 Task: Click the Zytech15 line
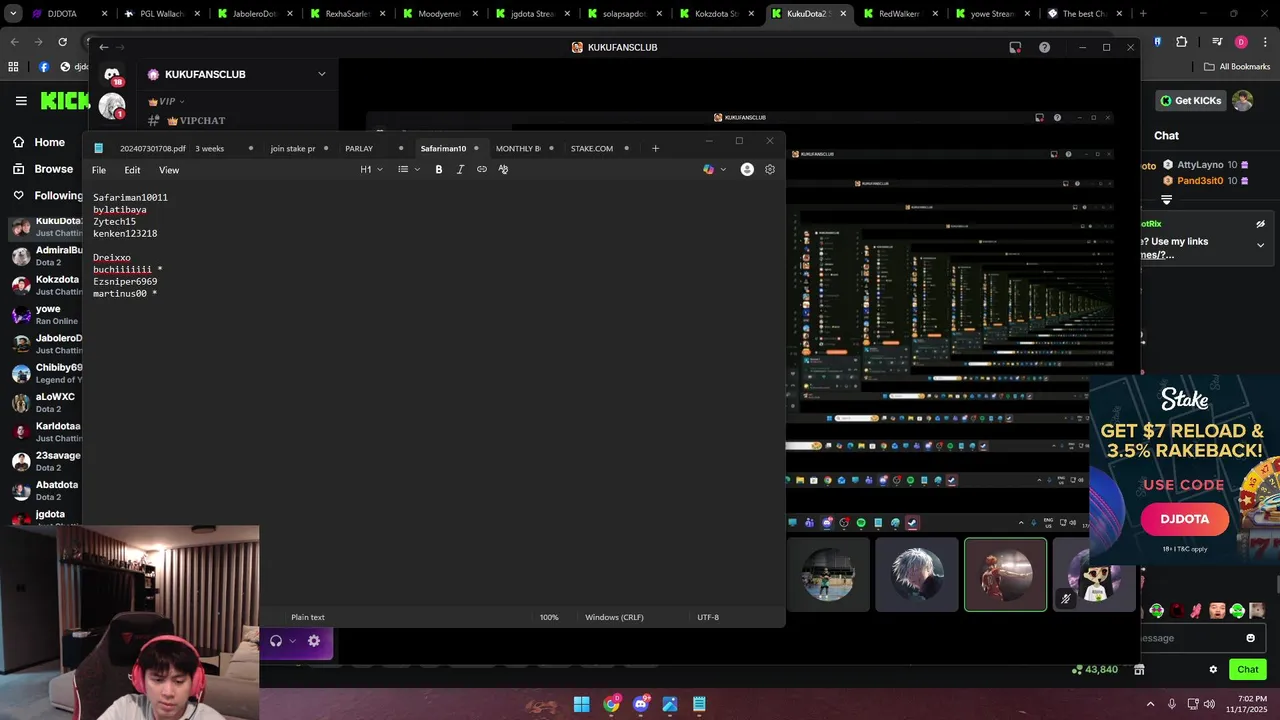[114, 222]
